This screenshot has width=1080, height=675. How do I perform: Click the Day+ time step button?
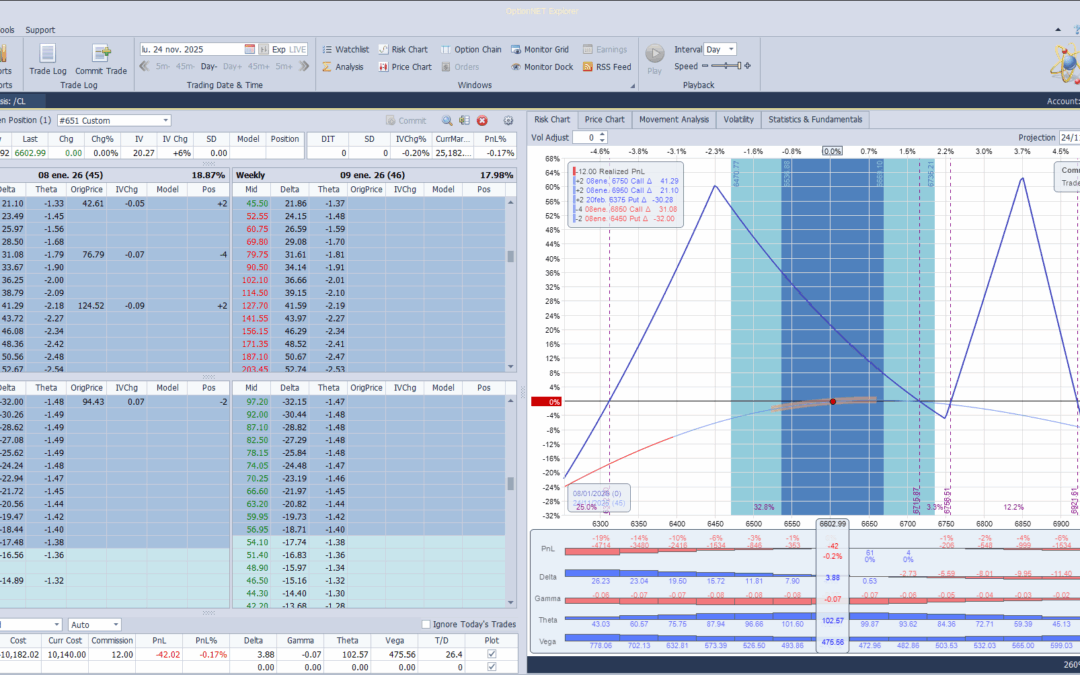tap(232, 67)
